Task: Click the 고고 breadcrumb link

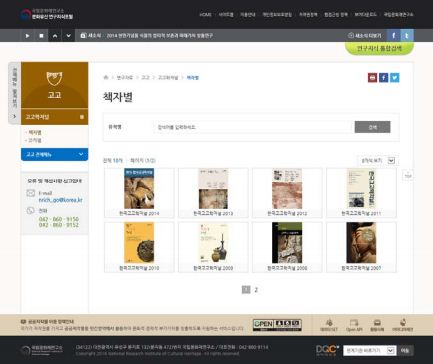Action: click(x=145, y=78)
